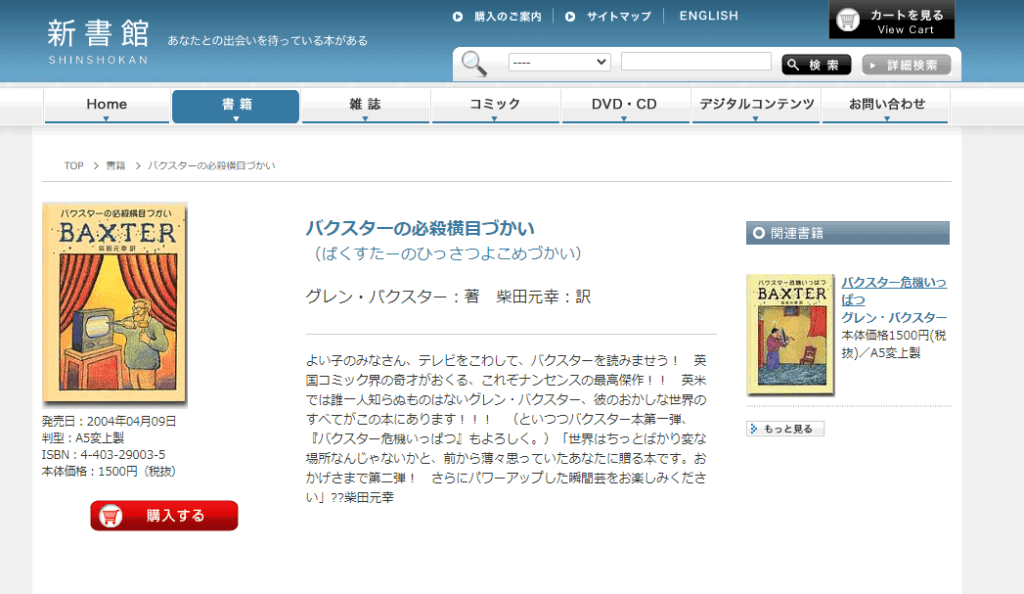Switch to the ENGLISH site version

pyautogui.click(x=708, y=16)
